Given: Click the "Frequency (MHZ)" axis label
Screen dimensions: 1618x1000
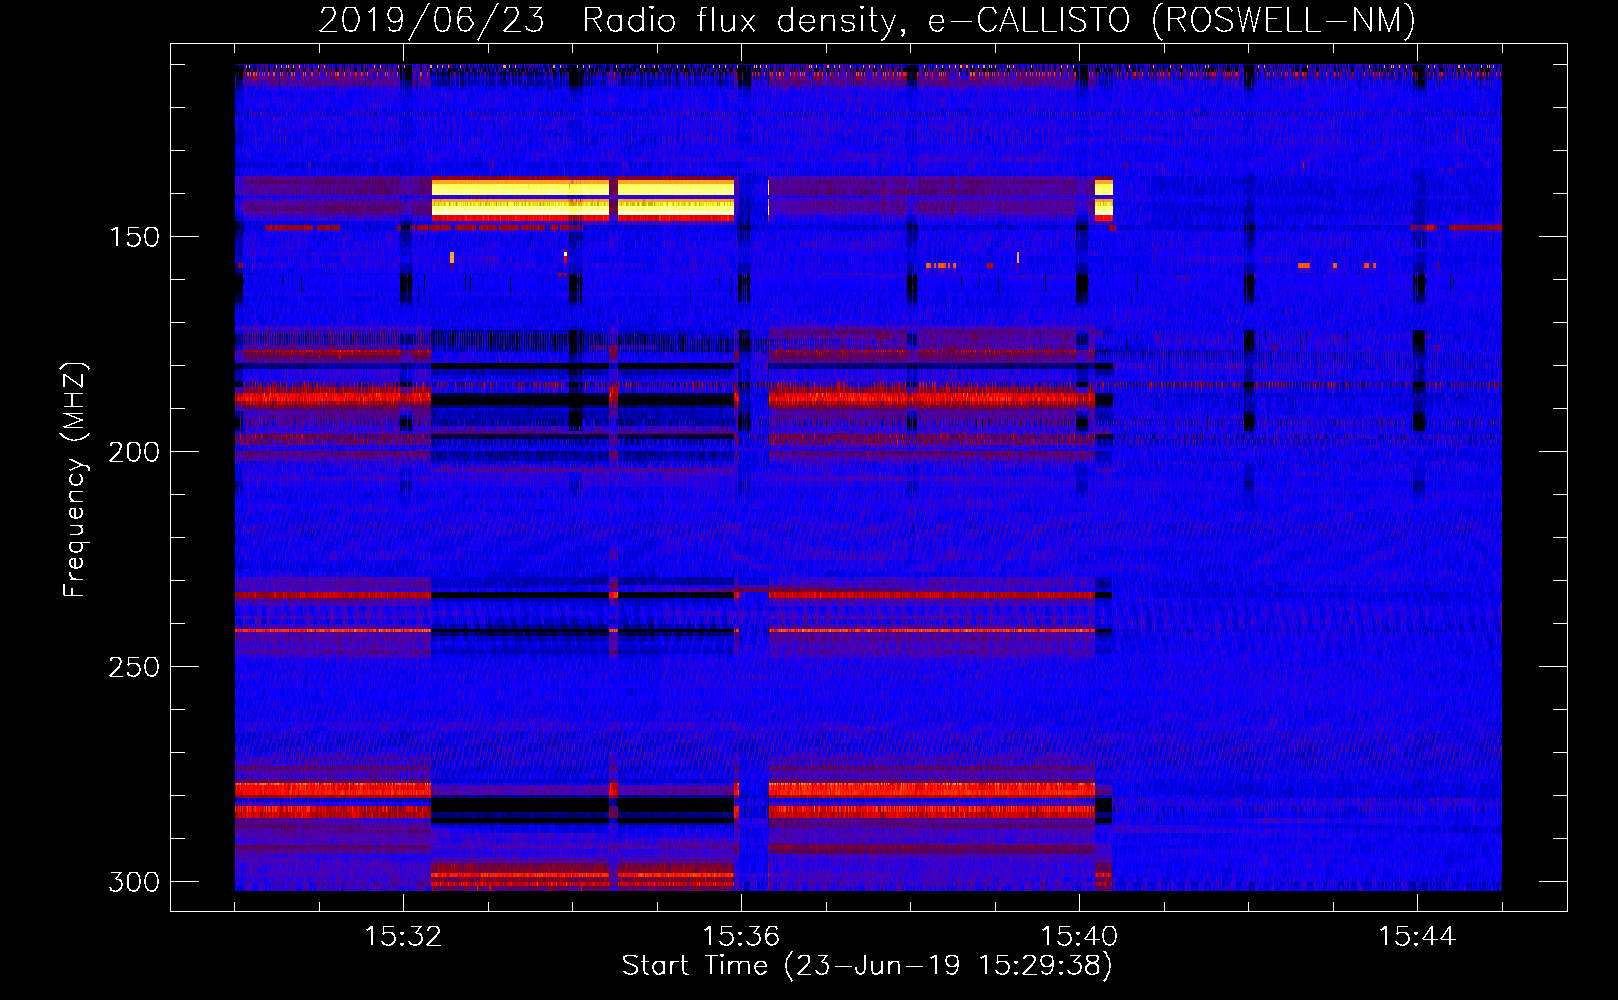Looking at the screenshot, I should tap(75, 479).
